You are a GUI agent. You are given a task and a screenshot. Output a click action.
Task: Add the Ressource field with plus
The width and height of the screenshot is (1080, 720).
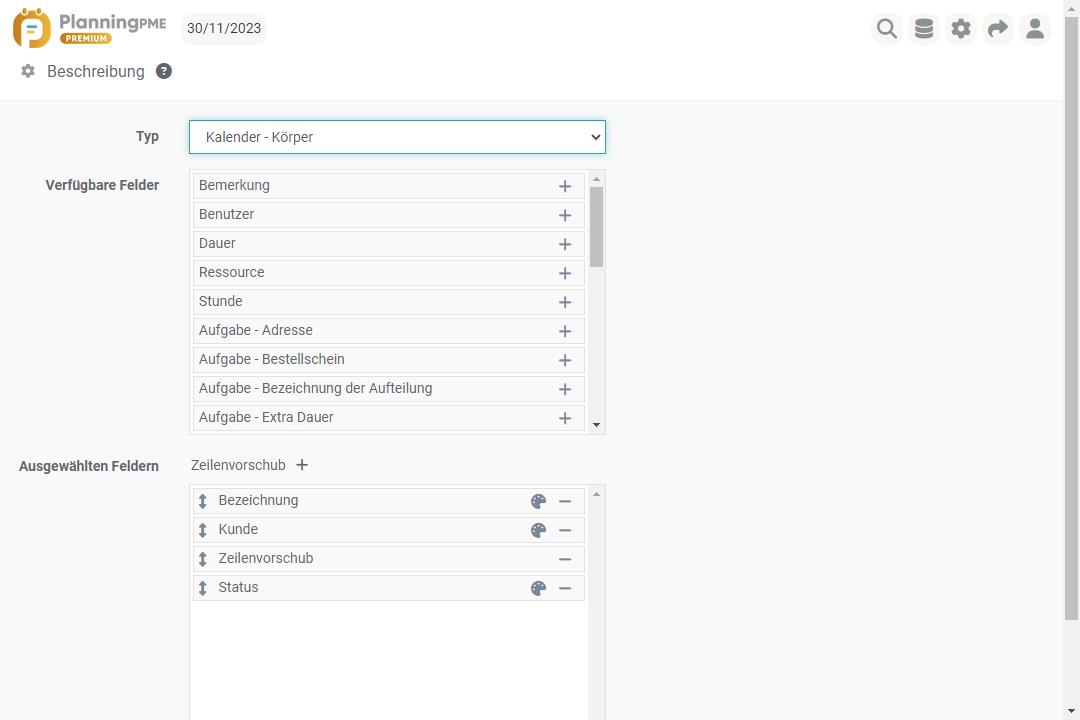[x=565, y=273]
